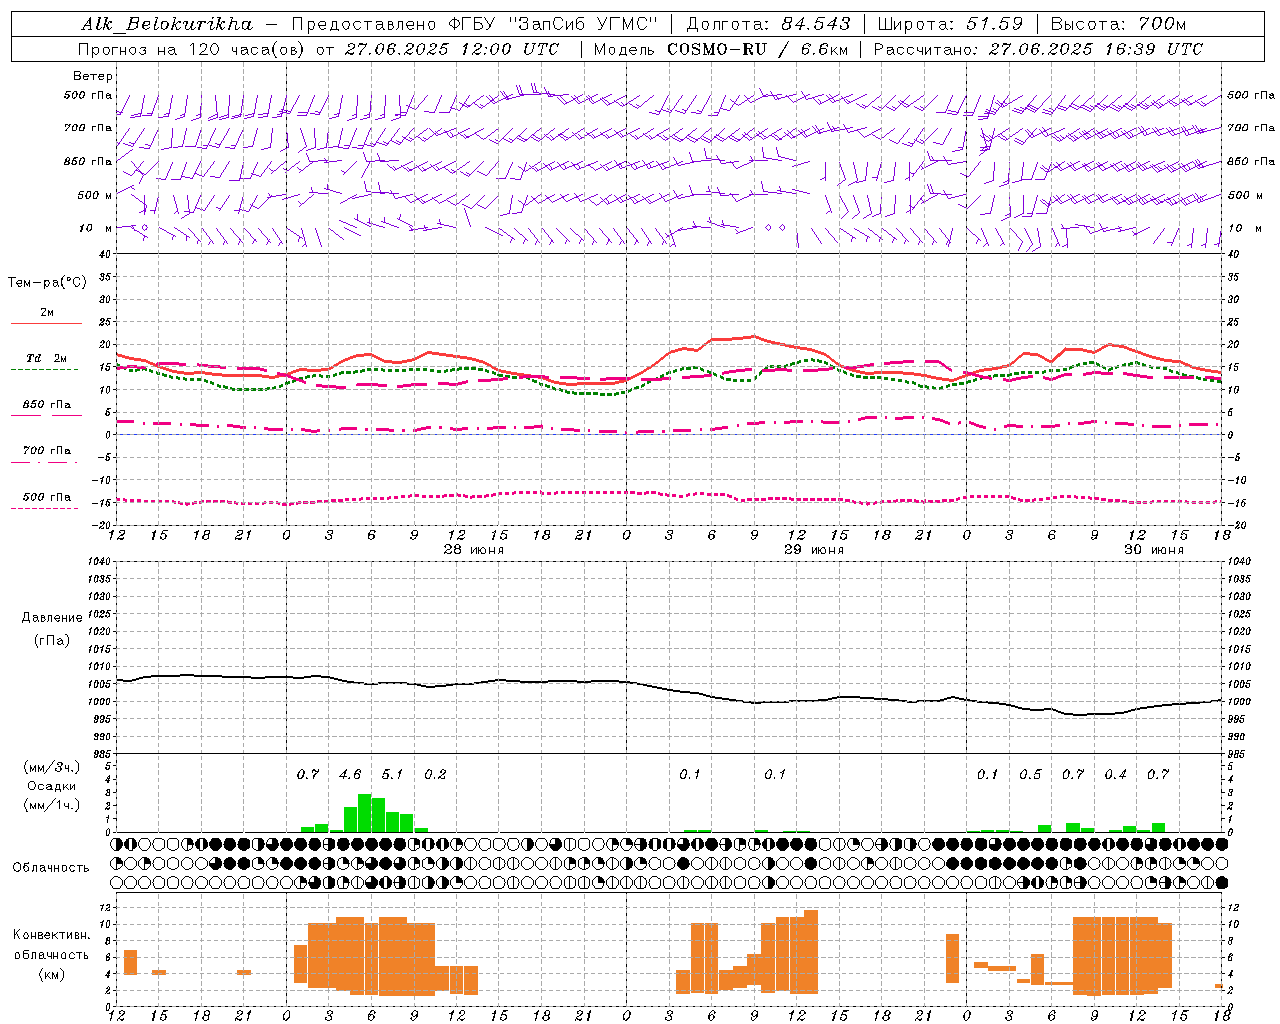Click the 'Модель COSMO-RU / 6.6км' label

pos(720,49)
